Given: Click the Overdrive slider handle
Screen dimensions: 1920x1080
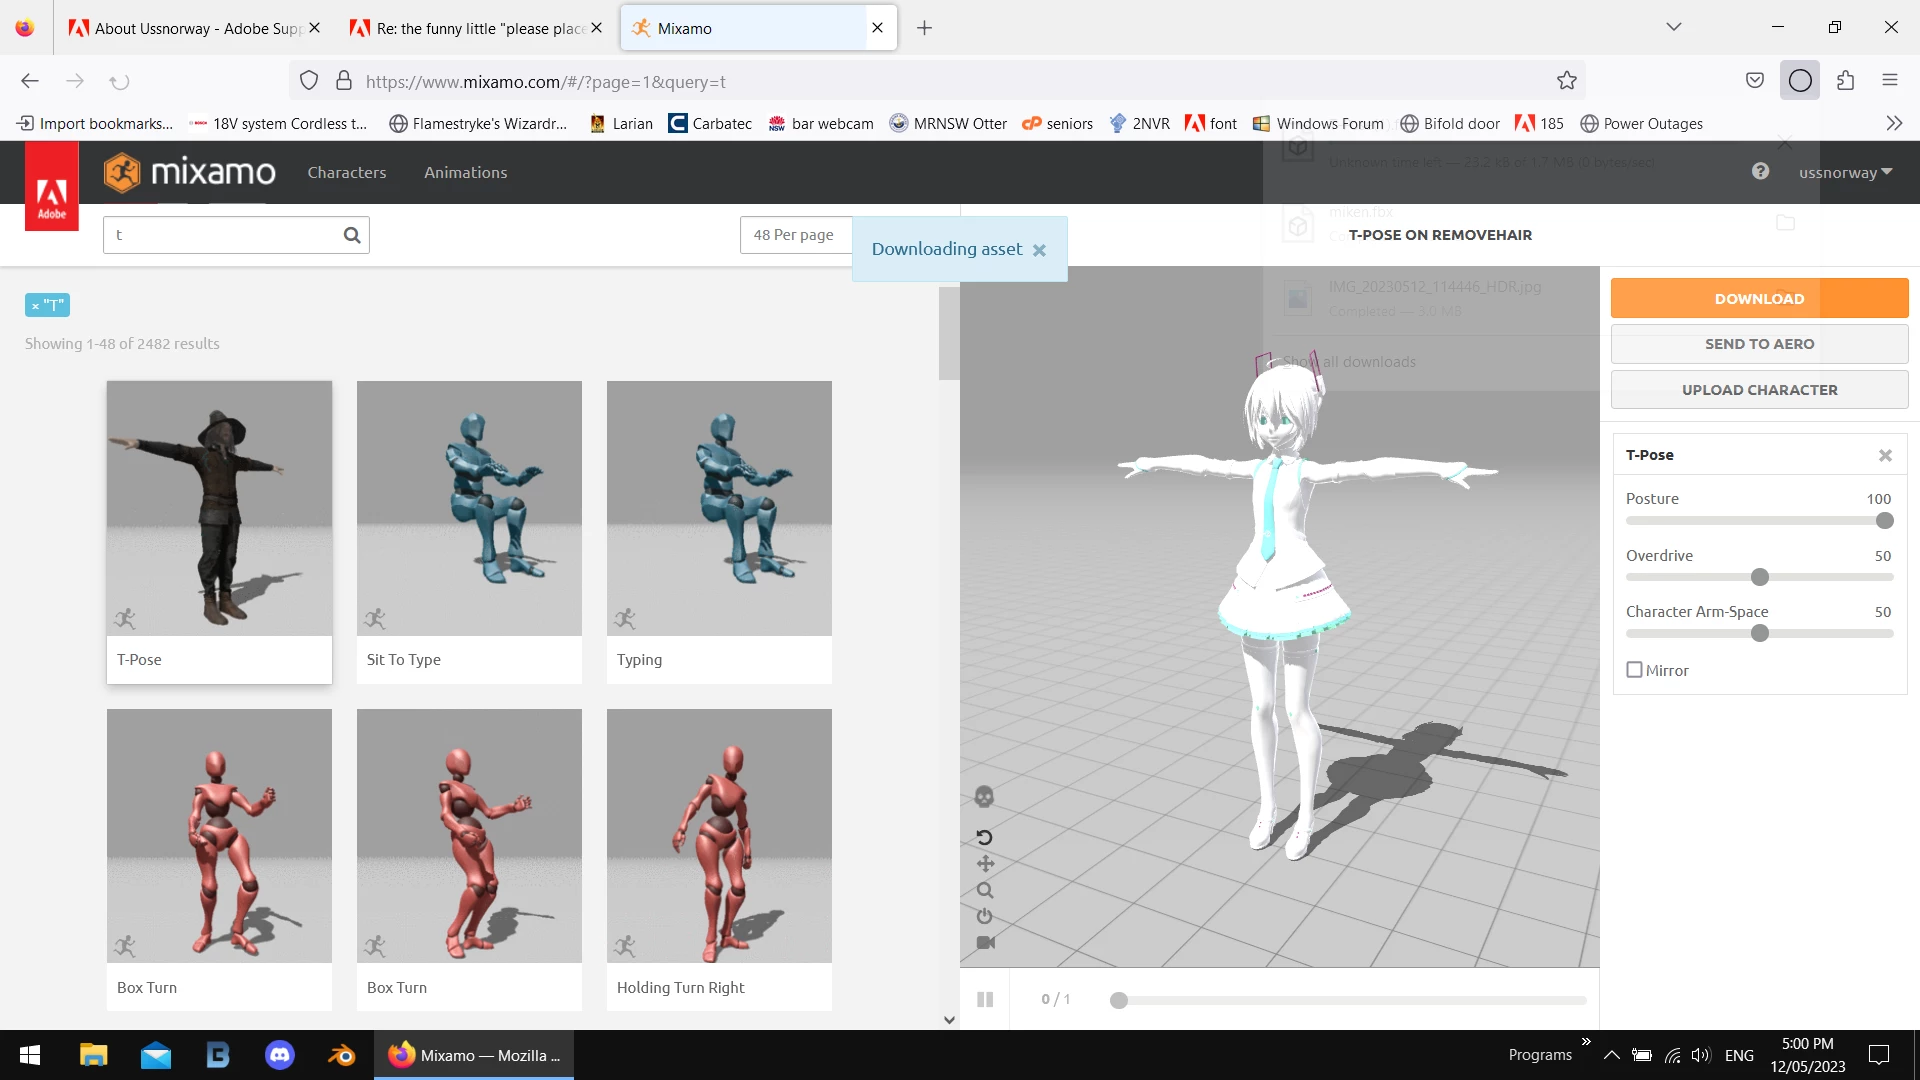Looking at the screenshot, I should [1760, 577].
